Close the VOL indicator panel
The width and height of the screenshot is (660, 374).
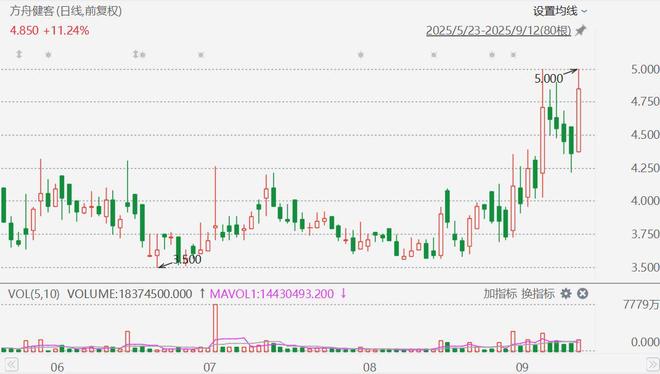coord(583,294)
